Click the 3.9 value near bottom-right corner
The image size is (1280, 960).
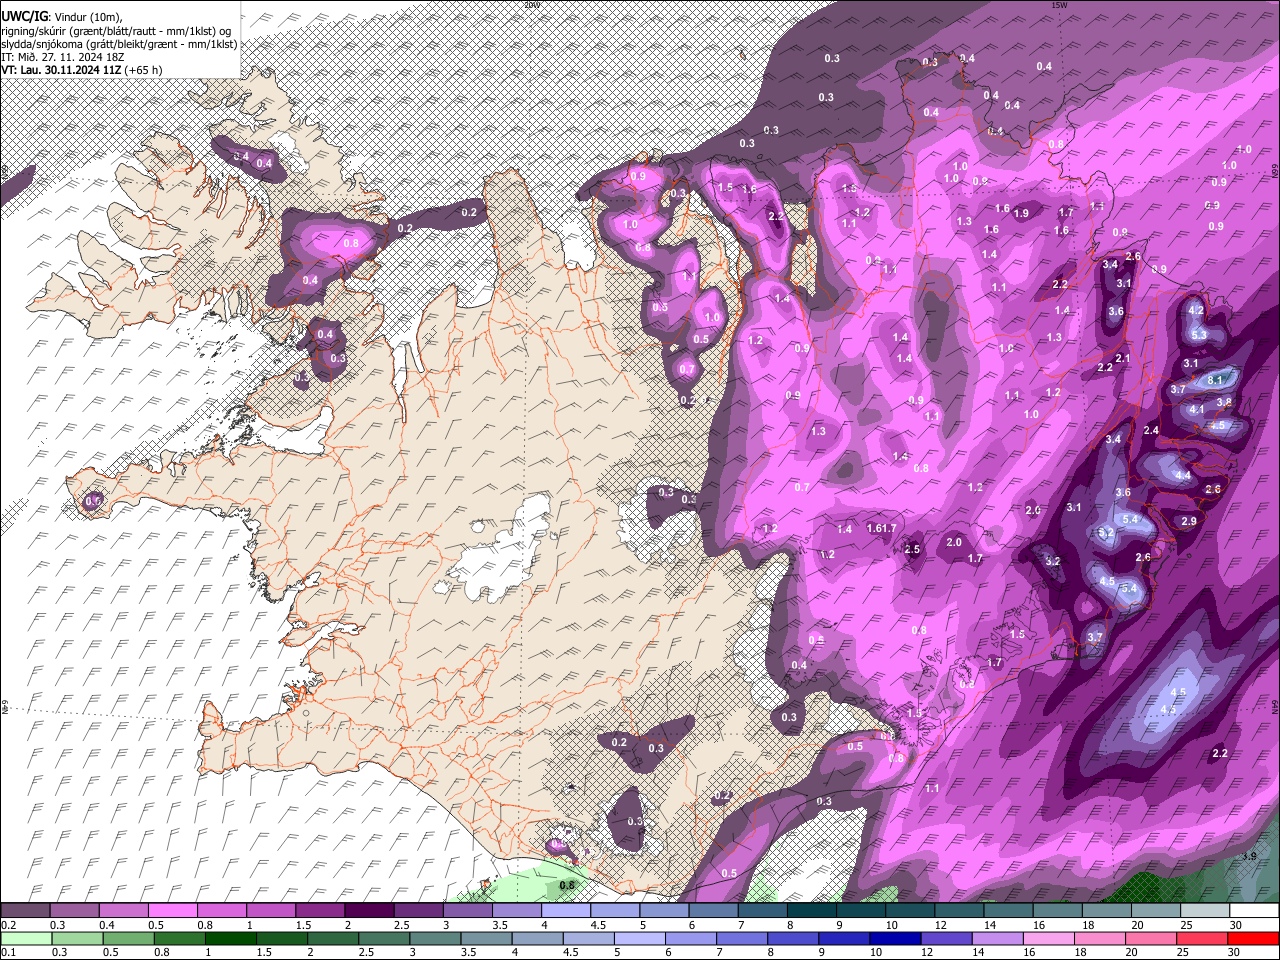coord(1249,857)
